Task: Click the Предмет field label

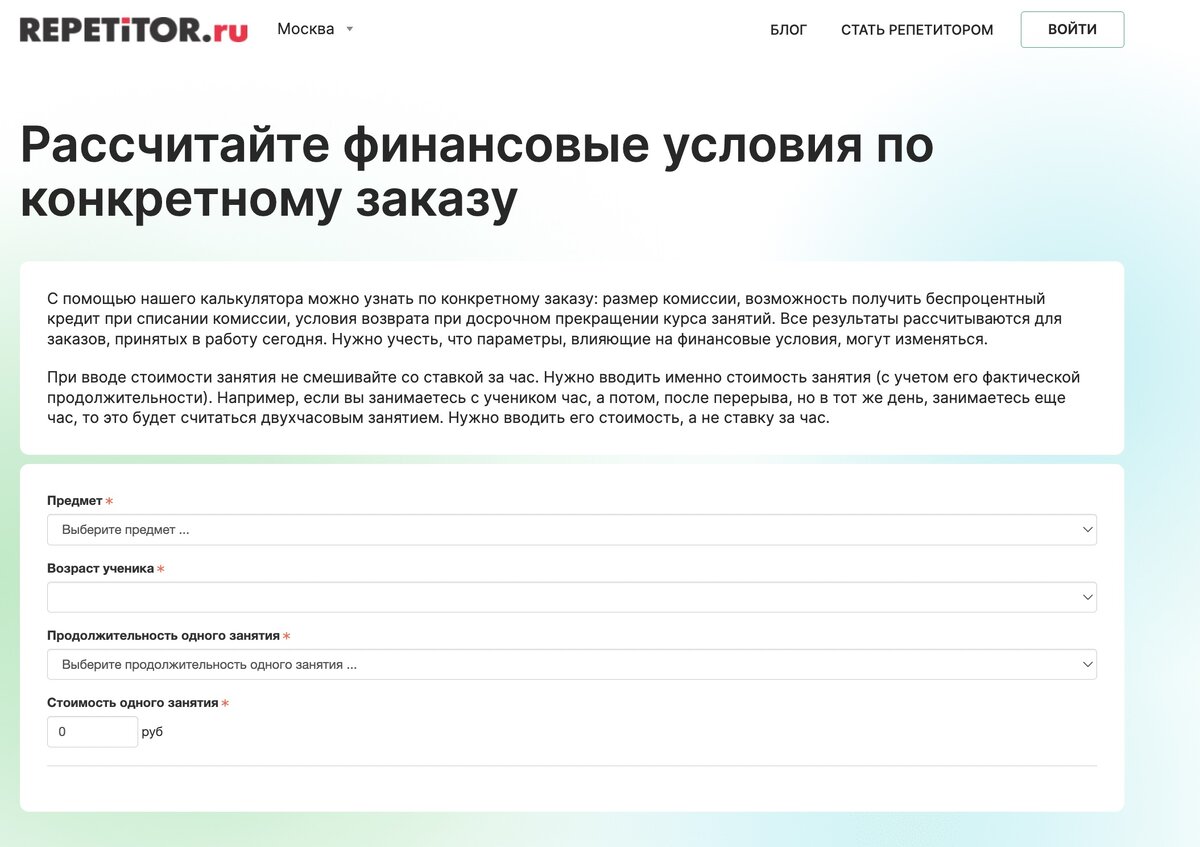Action: point(75,501)
